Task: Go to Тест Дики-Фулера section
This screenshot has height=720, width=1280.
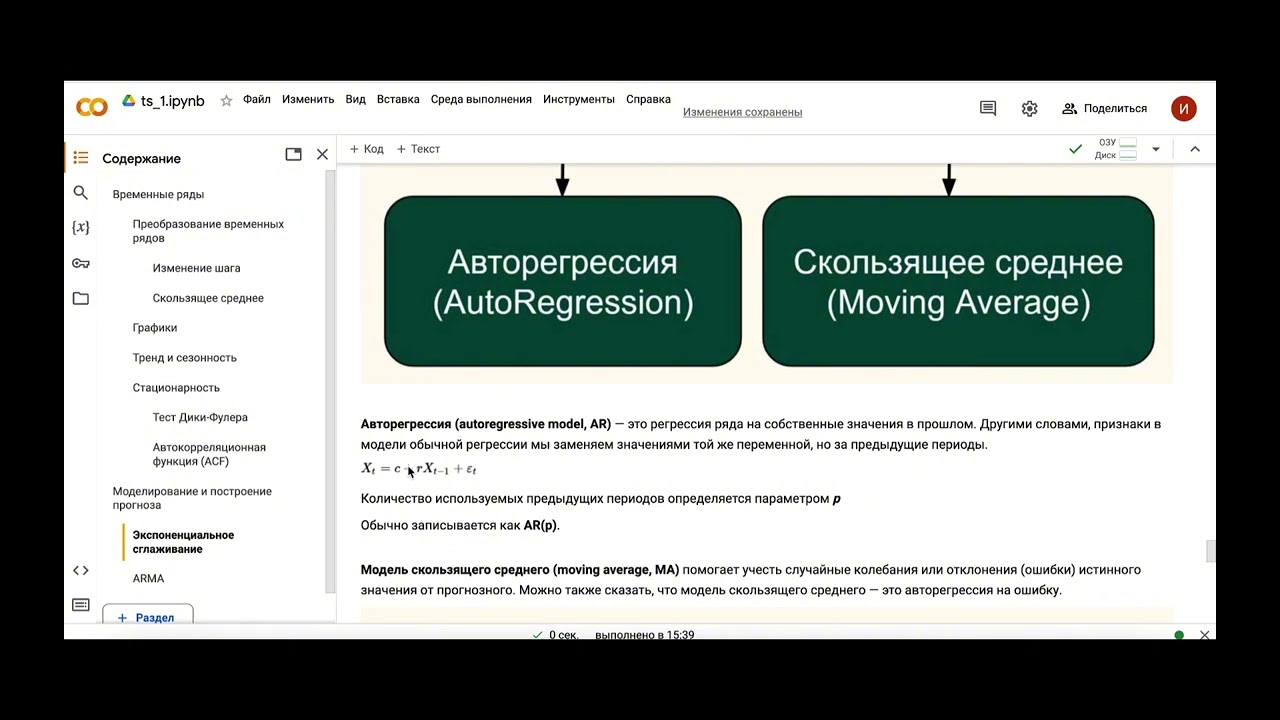Action: tap(200, 418)
